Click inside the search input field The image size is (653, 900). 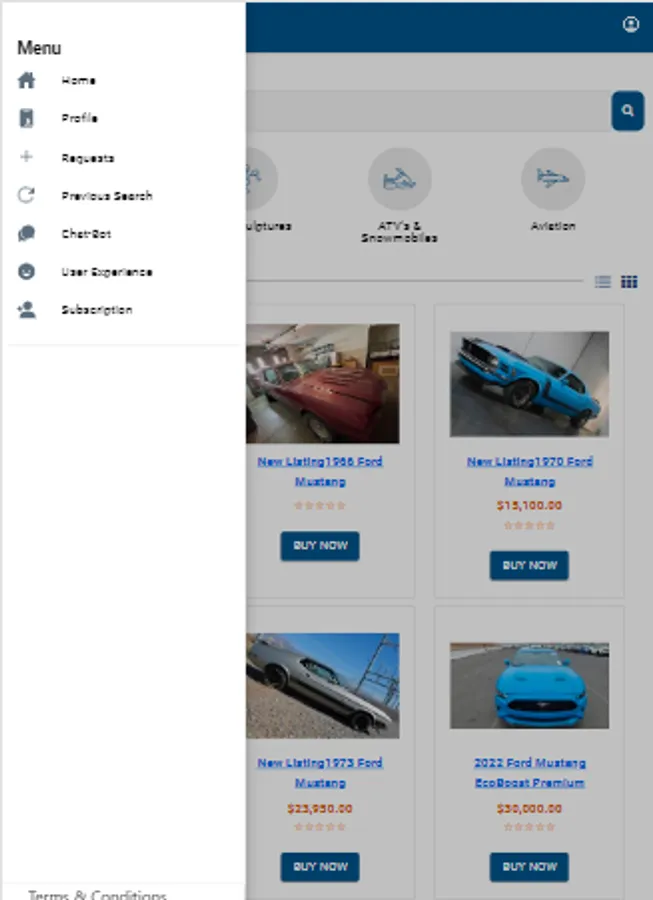[x=428, y=111]
